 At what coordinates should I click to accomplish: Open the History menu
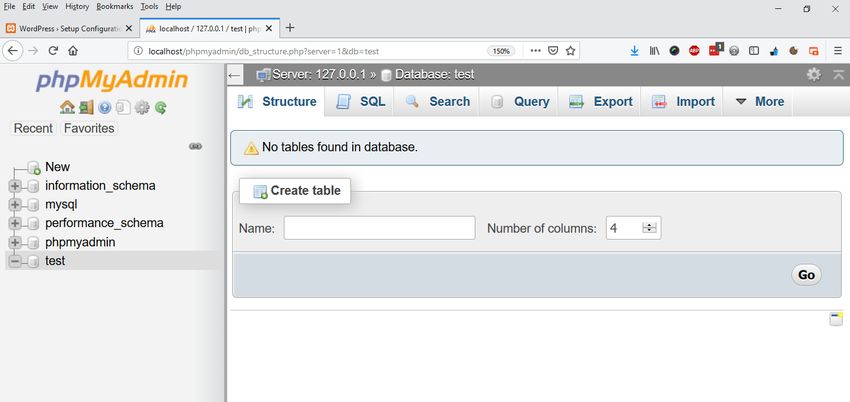pos(76,7)
